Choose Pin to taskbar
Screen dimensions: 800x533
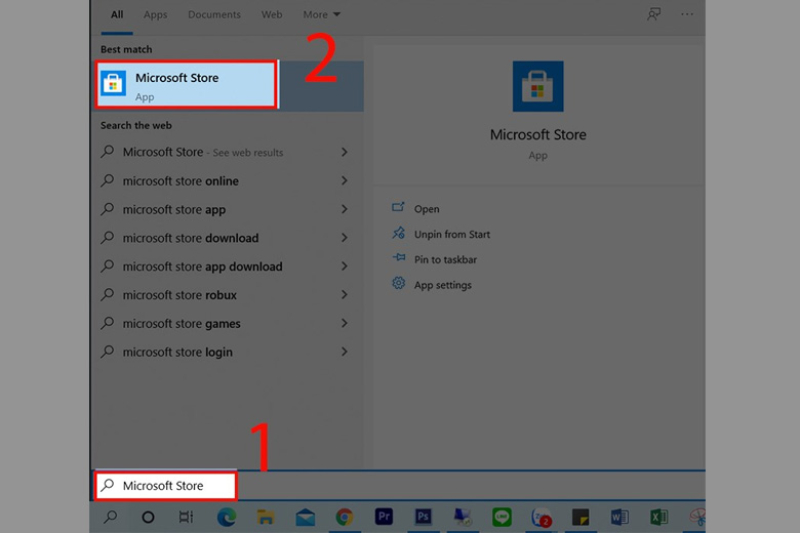click(445, 260)
